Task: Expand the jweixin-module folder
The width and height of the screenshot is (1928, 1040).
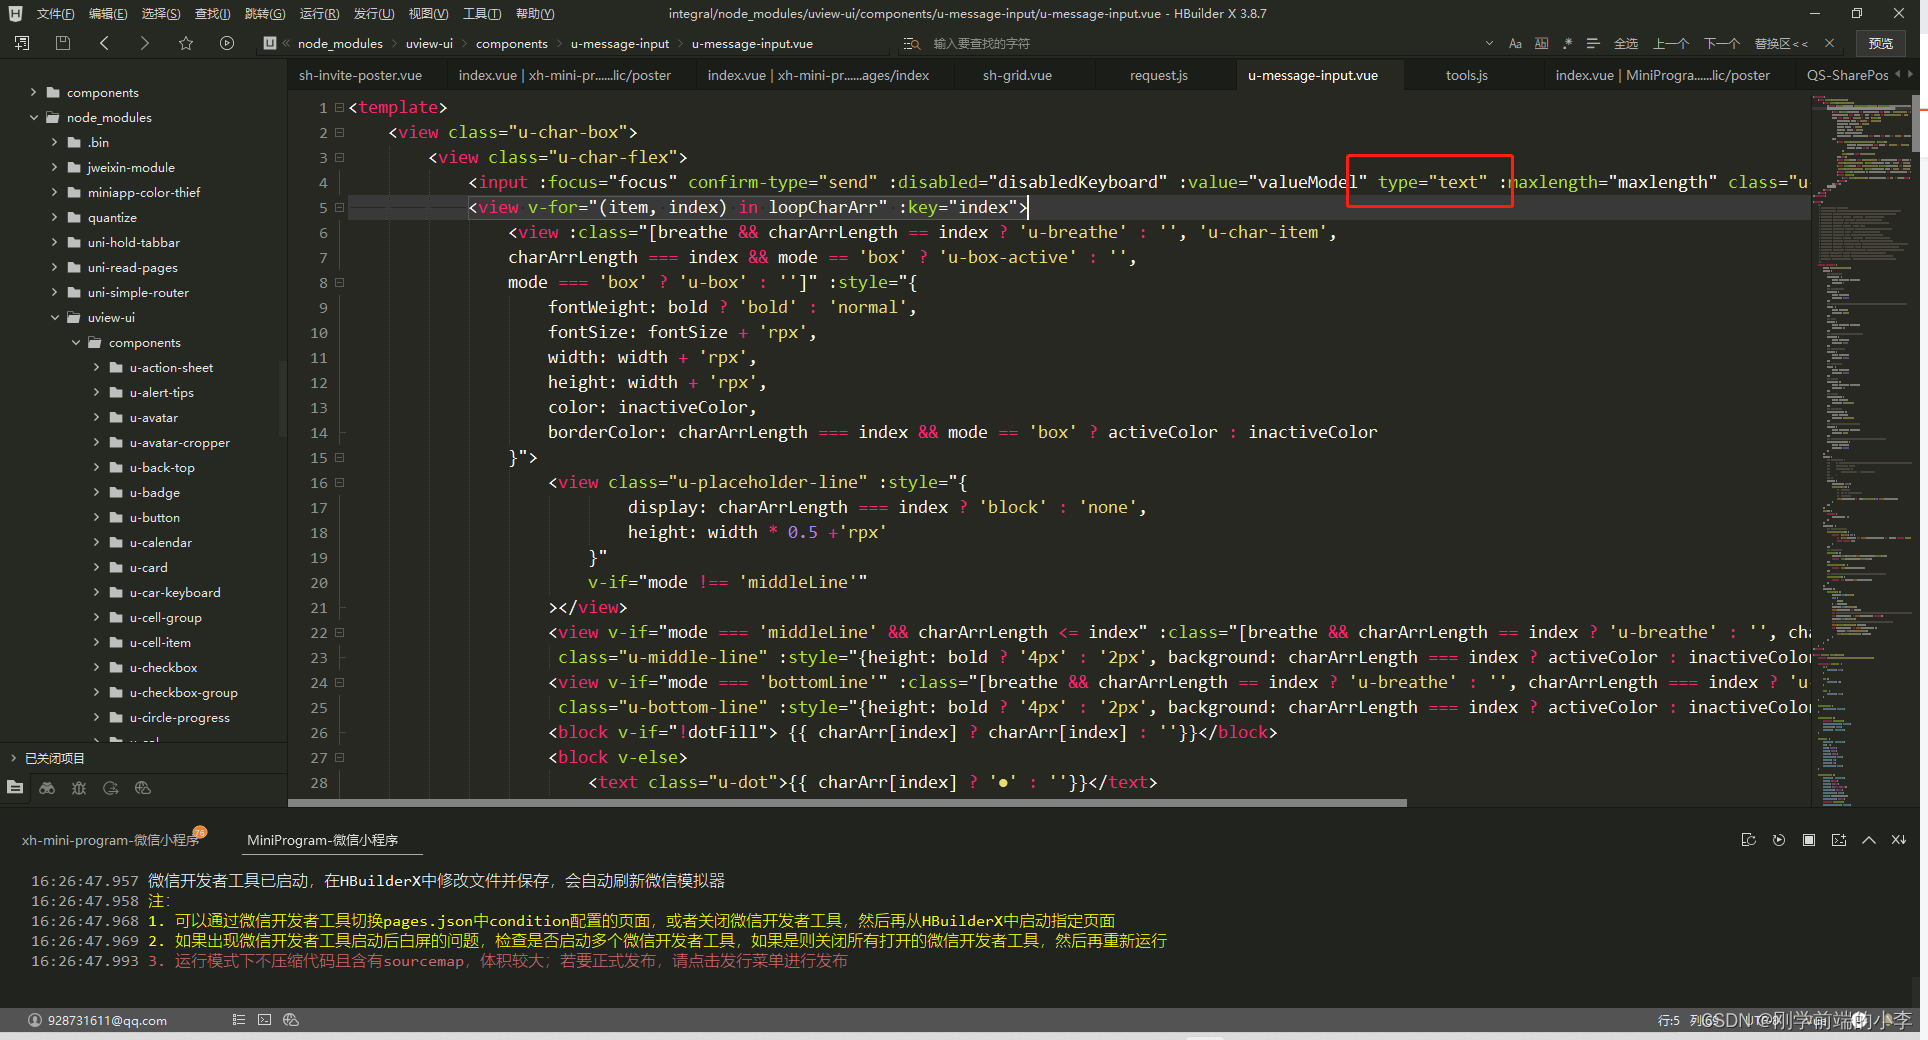Action: [x=54, y=167]
